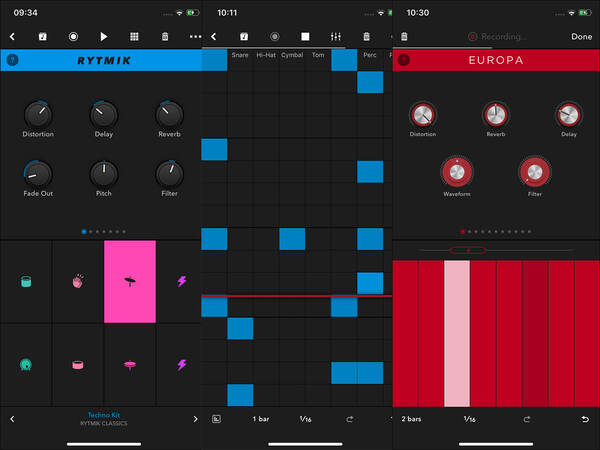
Task: Open the mixer sliders icon
Action: [x=336, y=36]
